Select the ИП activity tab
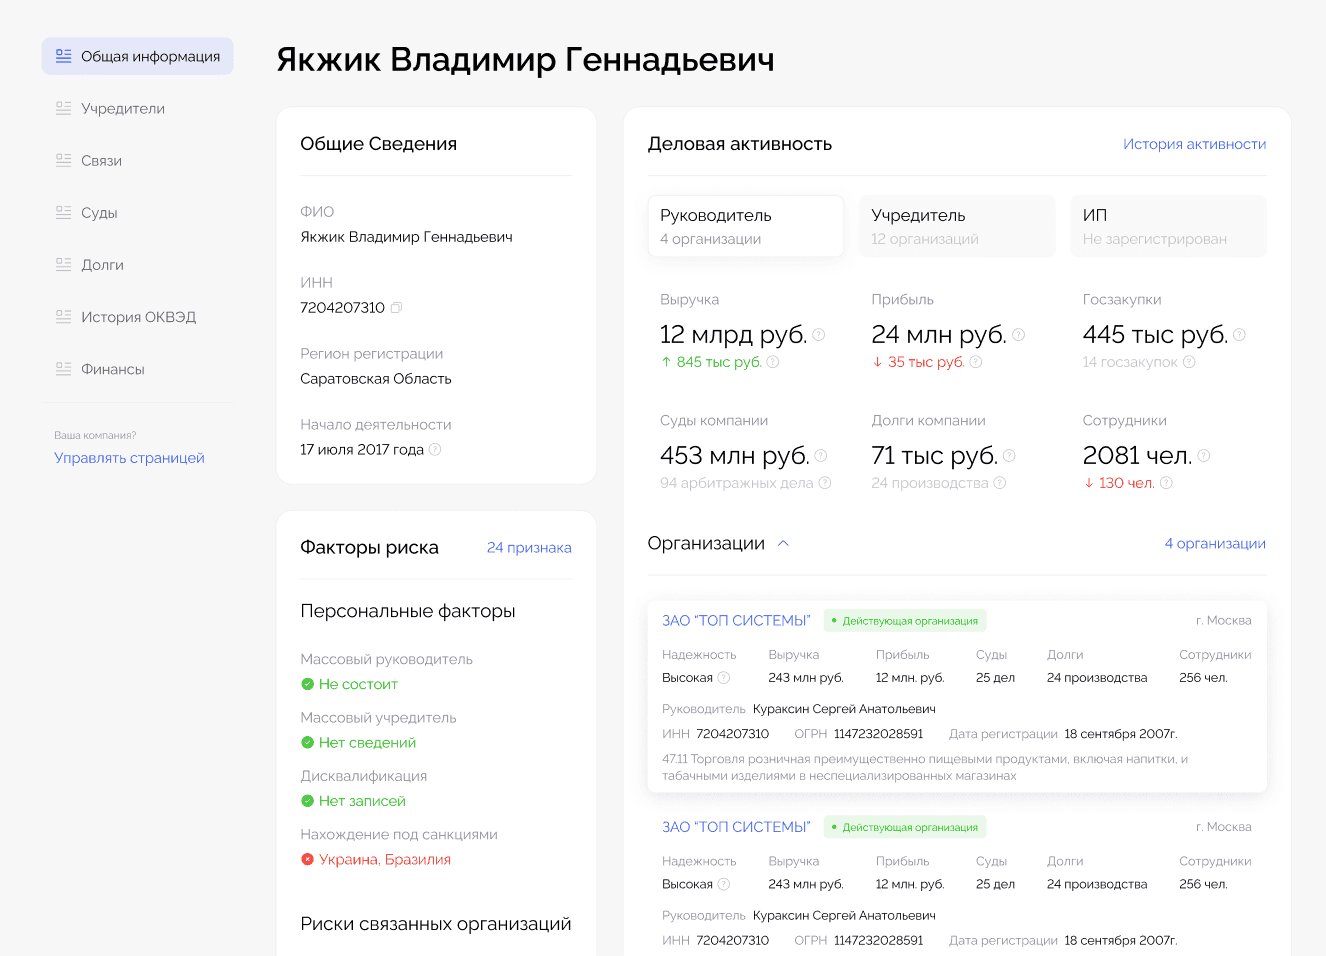Screen dimensions: 1326x956 pyautogui.click(x=1168, y=226)
